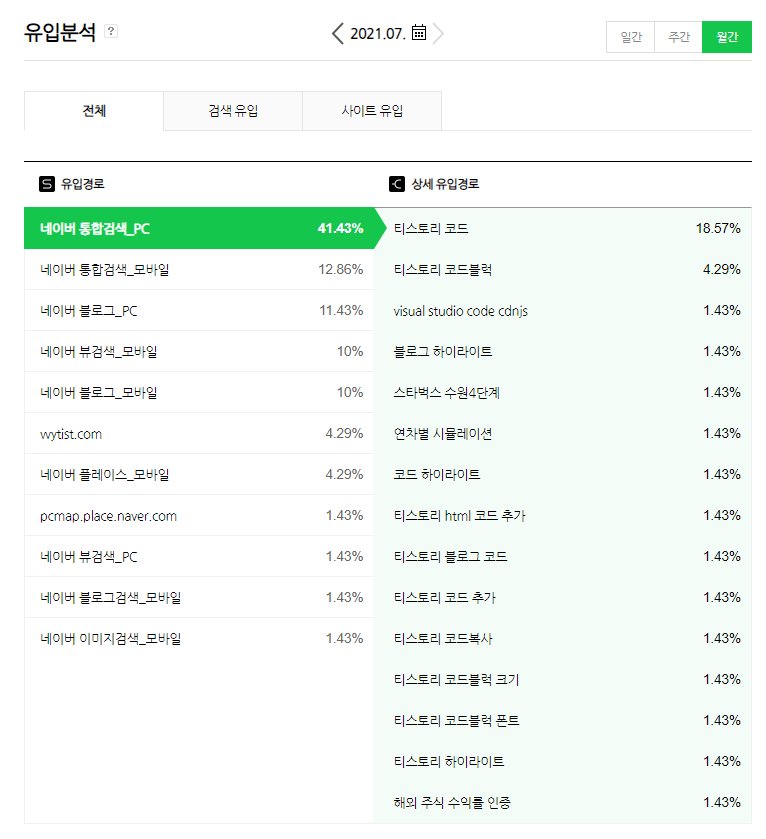Image resolution: width=766 pixels, height=839 pixels.
Task: Select the 네이버 뷰검색_모바일 row
Action: 199,352
